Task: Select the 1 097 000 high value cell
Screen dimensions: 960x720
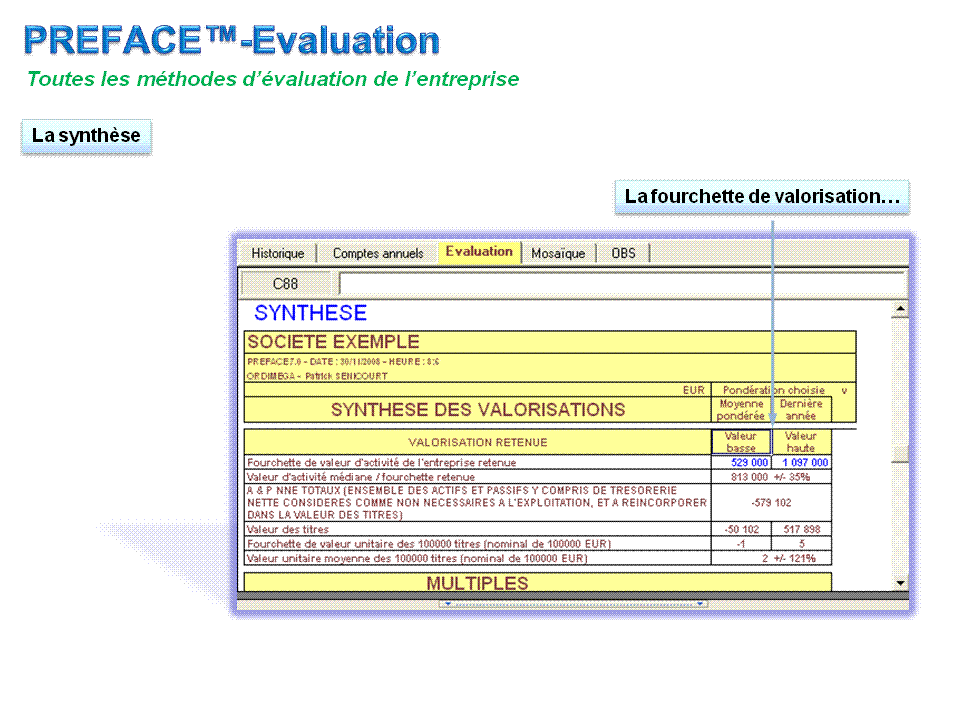Action: point(801,462)
